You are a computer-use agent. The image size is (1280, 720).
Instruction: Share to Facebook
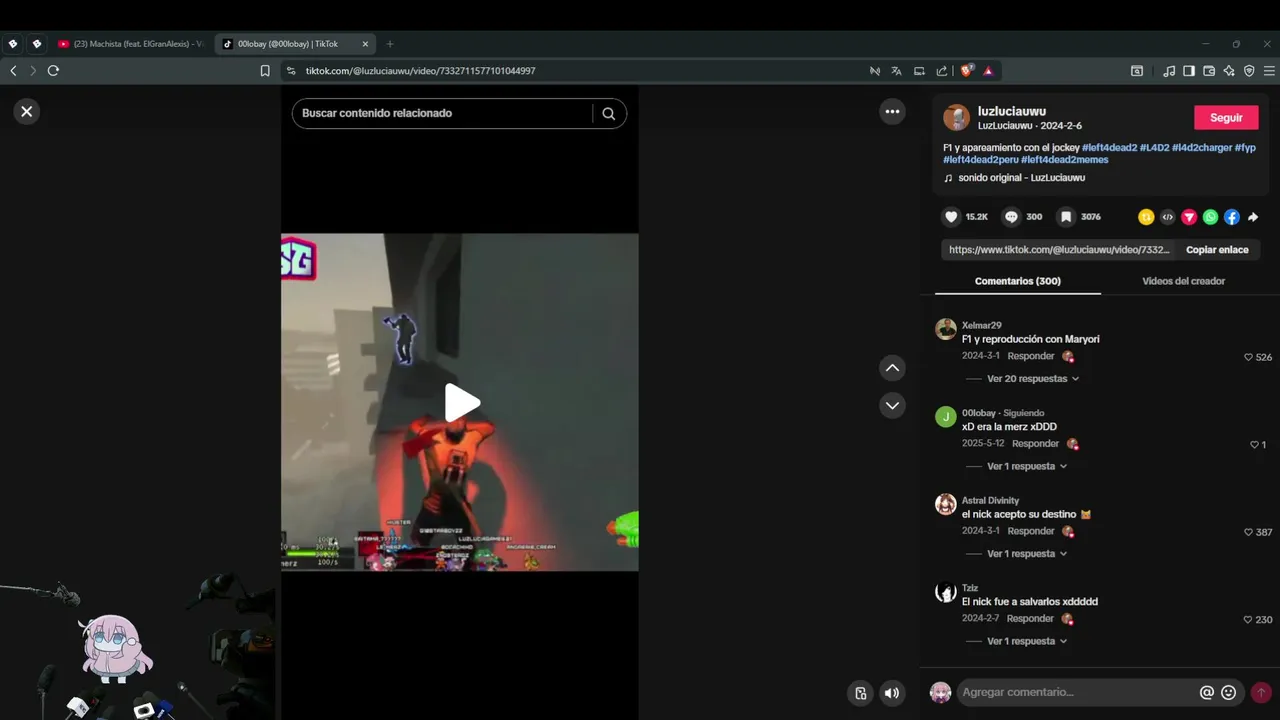coord(1232,217)
